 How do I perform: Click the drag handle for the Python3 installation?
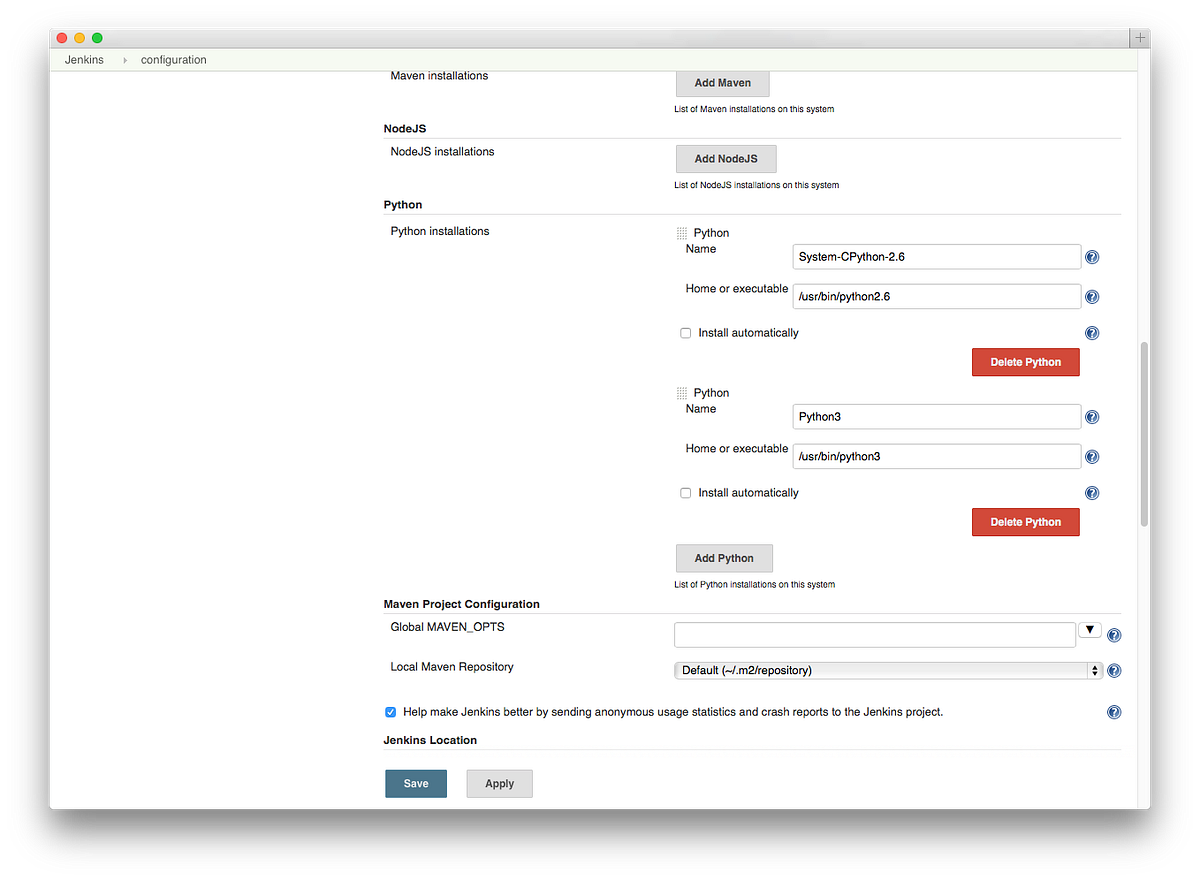[x=682, y=392]
